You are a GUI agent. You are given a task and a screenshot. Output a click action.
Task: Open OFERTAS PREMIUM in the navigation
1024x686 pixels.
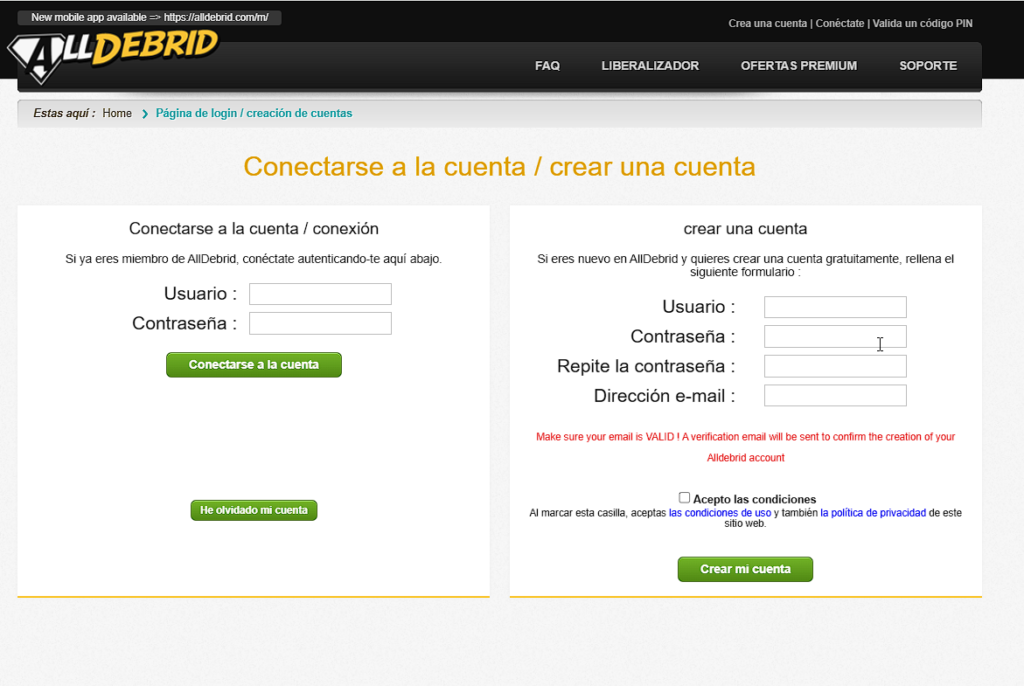799,66
